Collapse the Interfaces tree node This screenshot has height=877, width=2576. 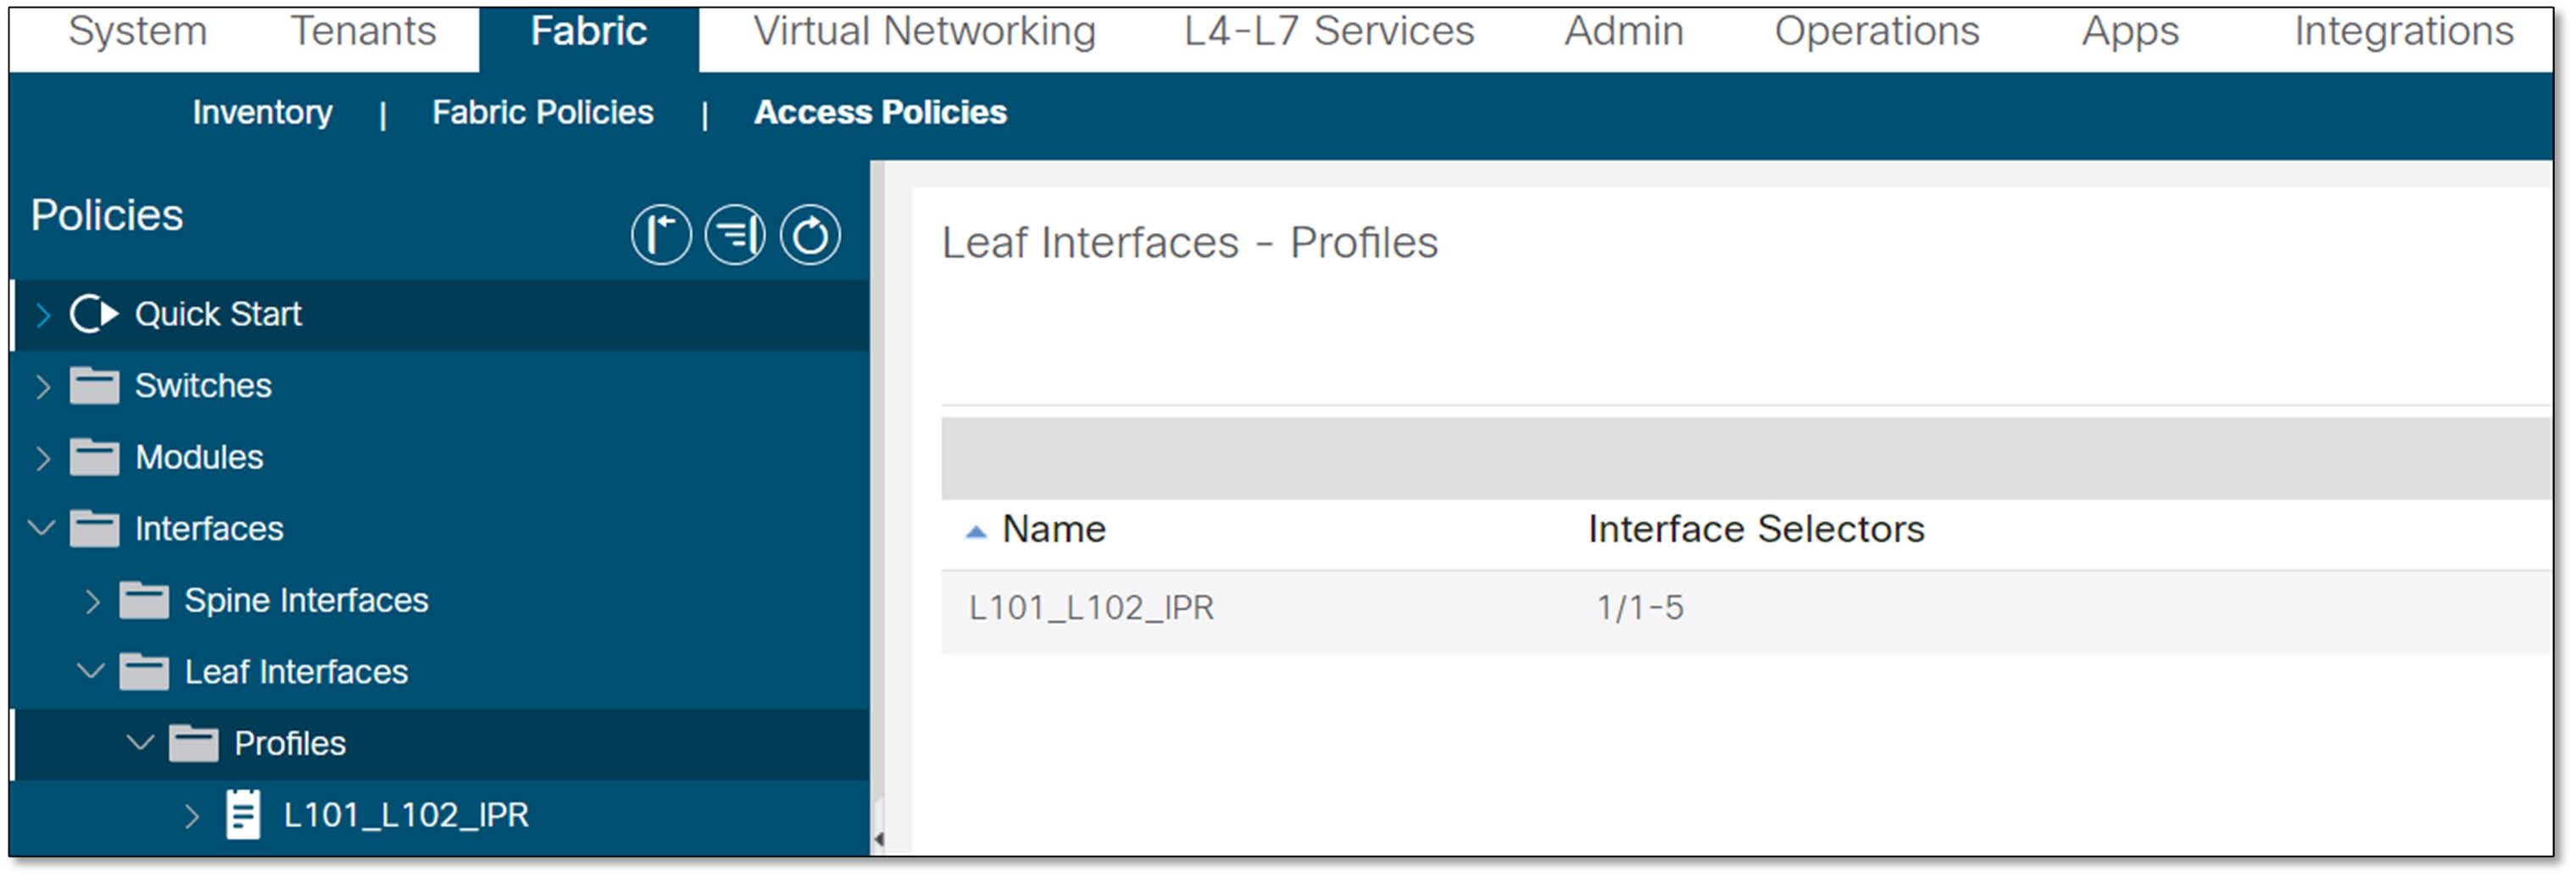tap(42, 529)
